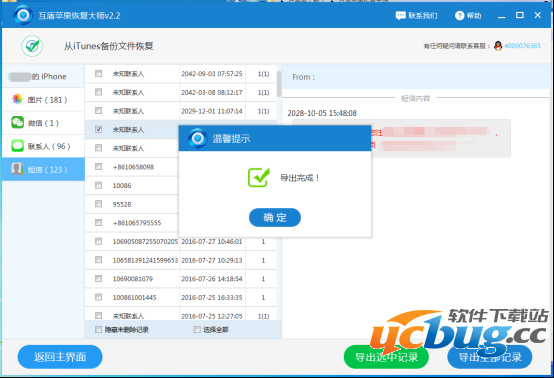
Task: Check the box for 95528 row
Action: click(99, 204)
